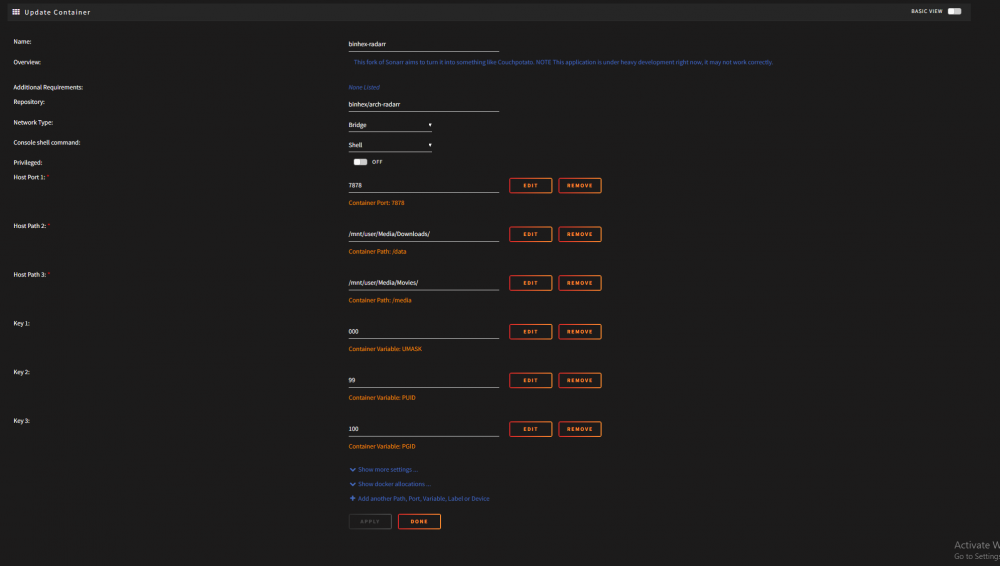Focus the Name field binhex-radarr

pyautogui.click(x=423, y=44)
